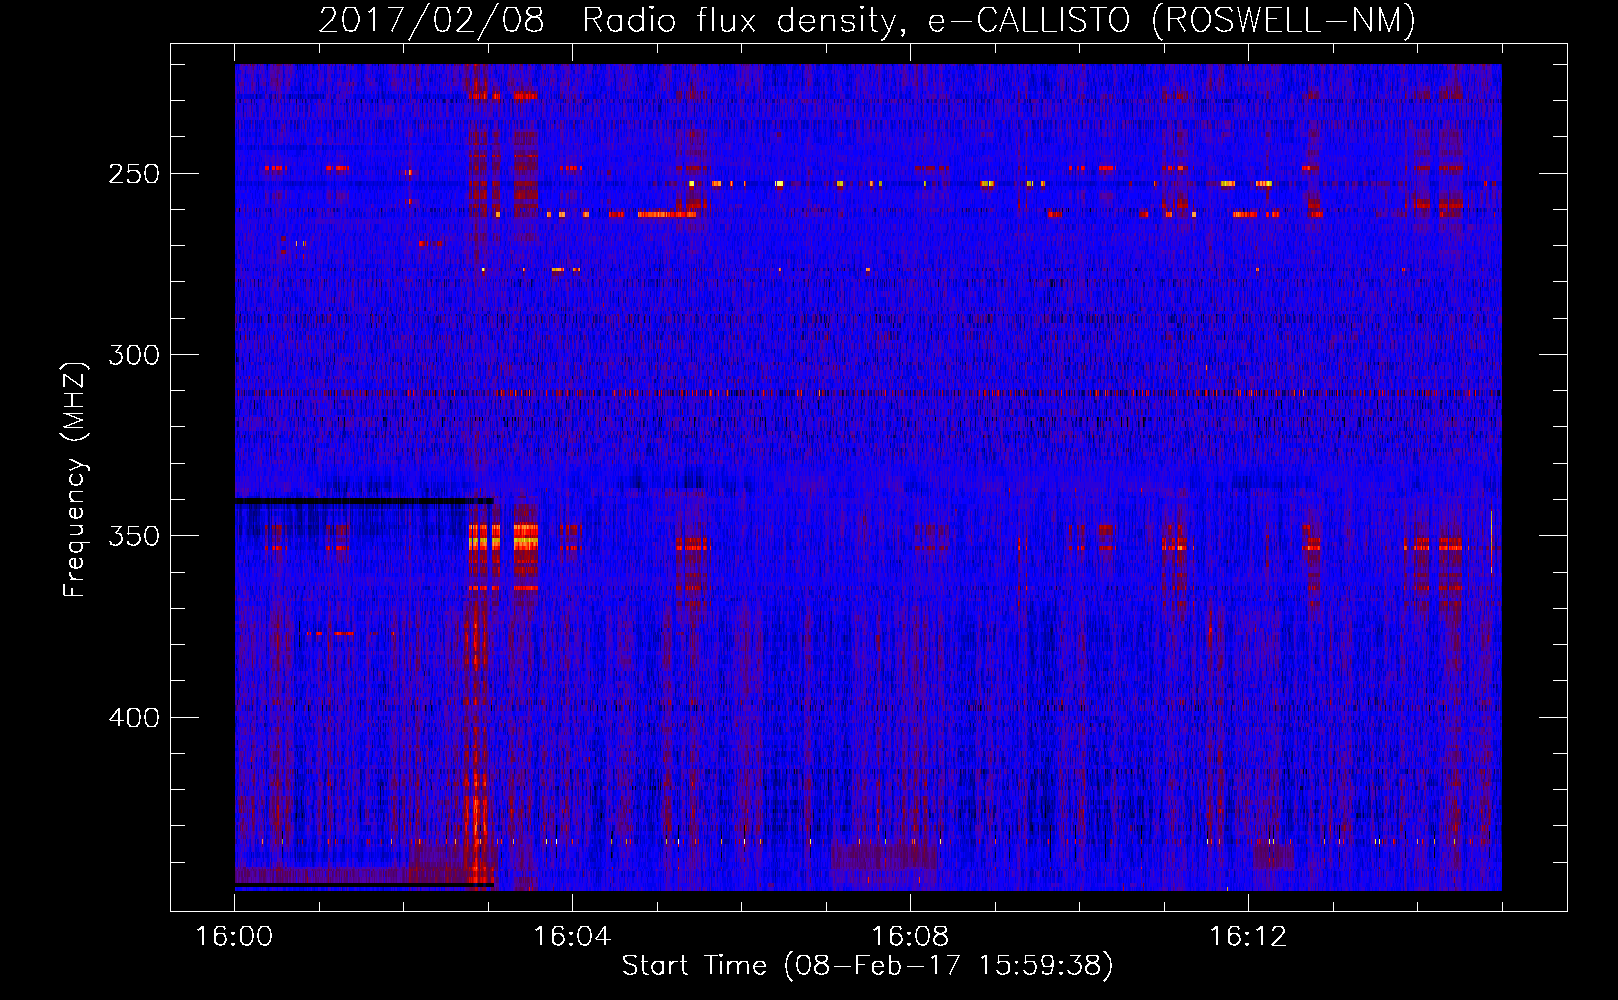Click the Start Time axis caption
Viewport: 1618px width, 1000px height.
(867, 966)
